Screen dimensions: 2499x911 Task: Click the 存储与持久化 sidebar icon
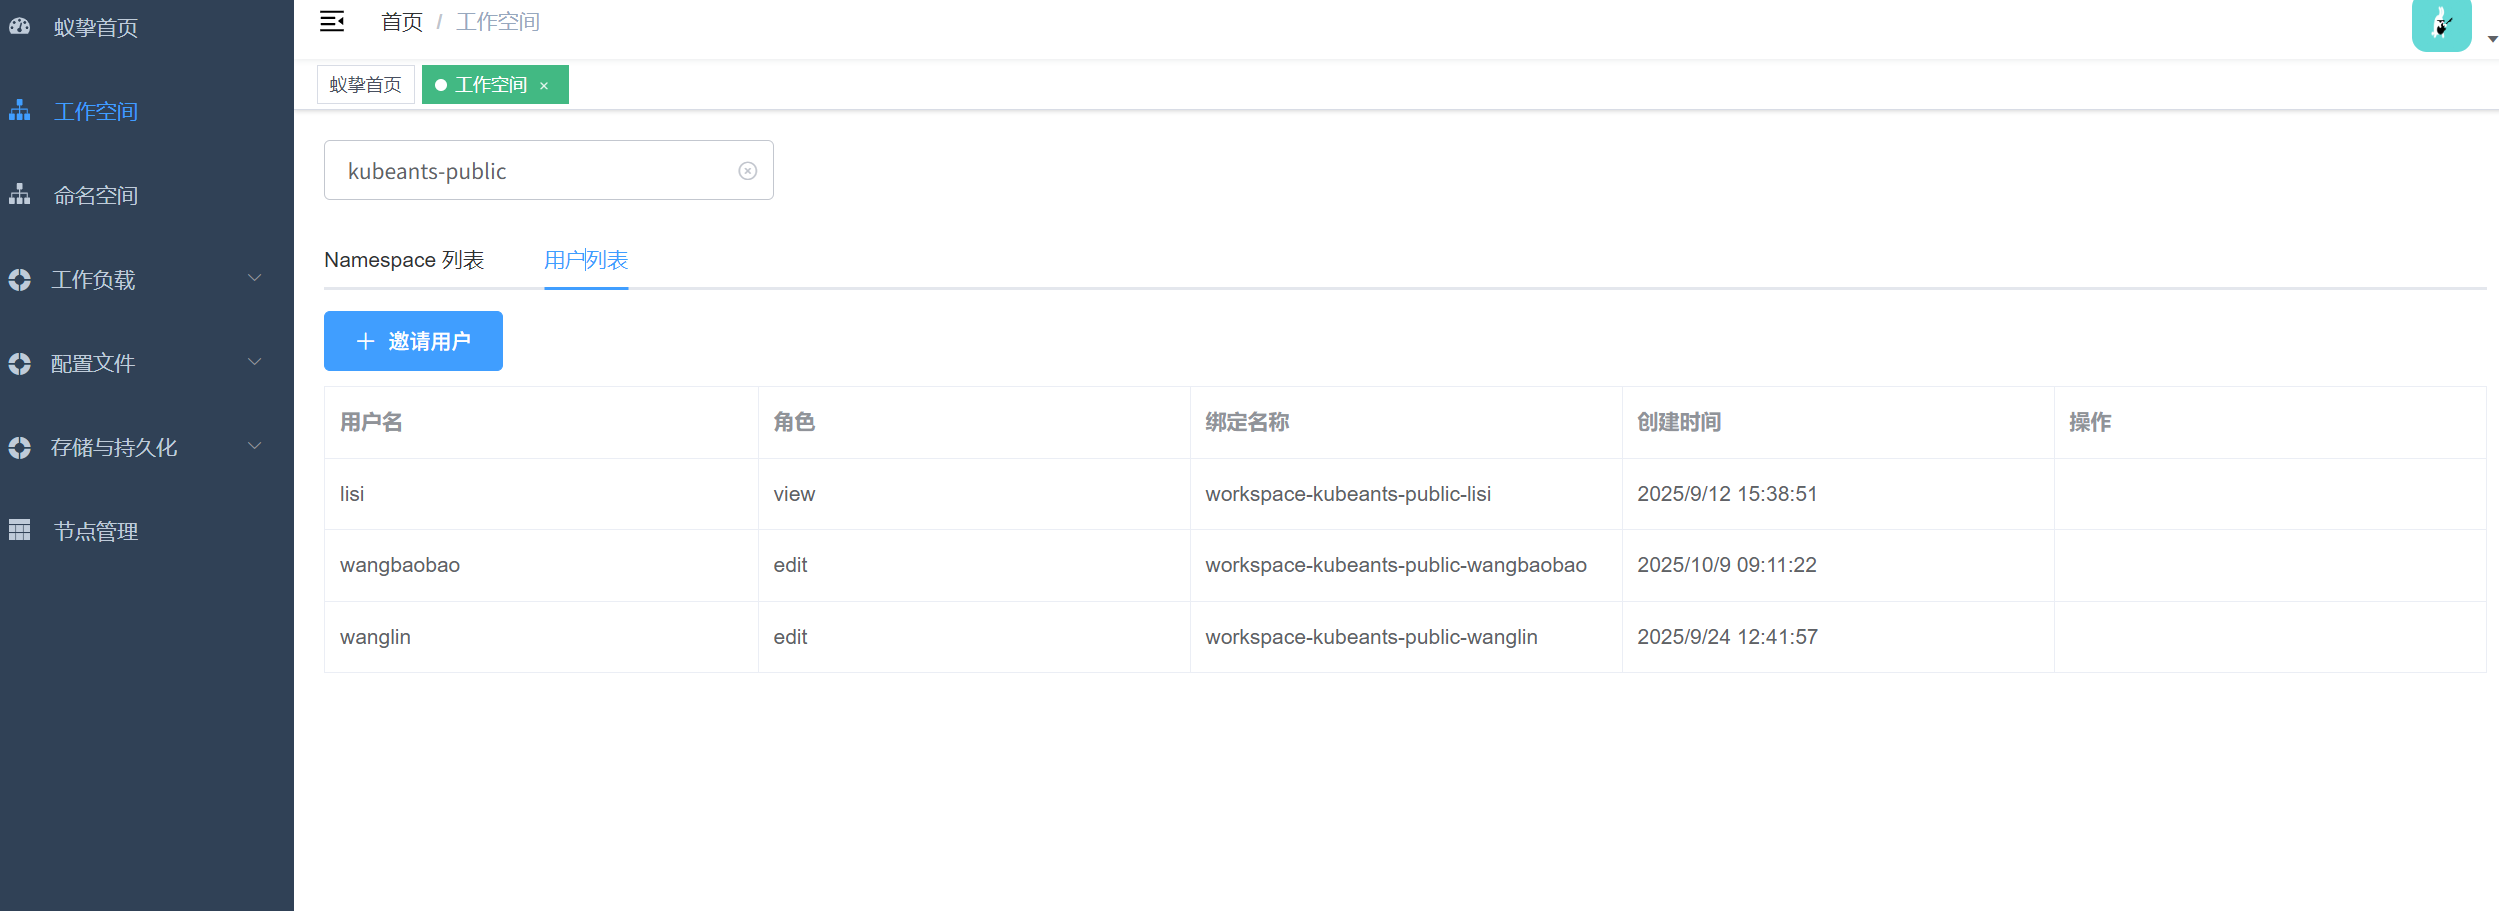point(20,448)
